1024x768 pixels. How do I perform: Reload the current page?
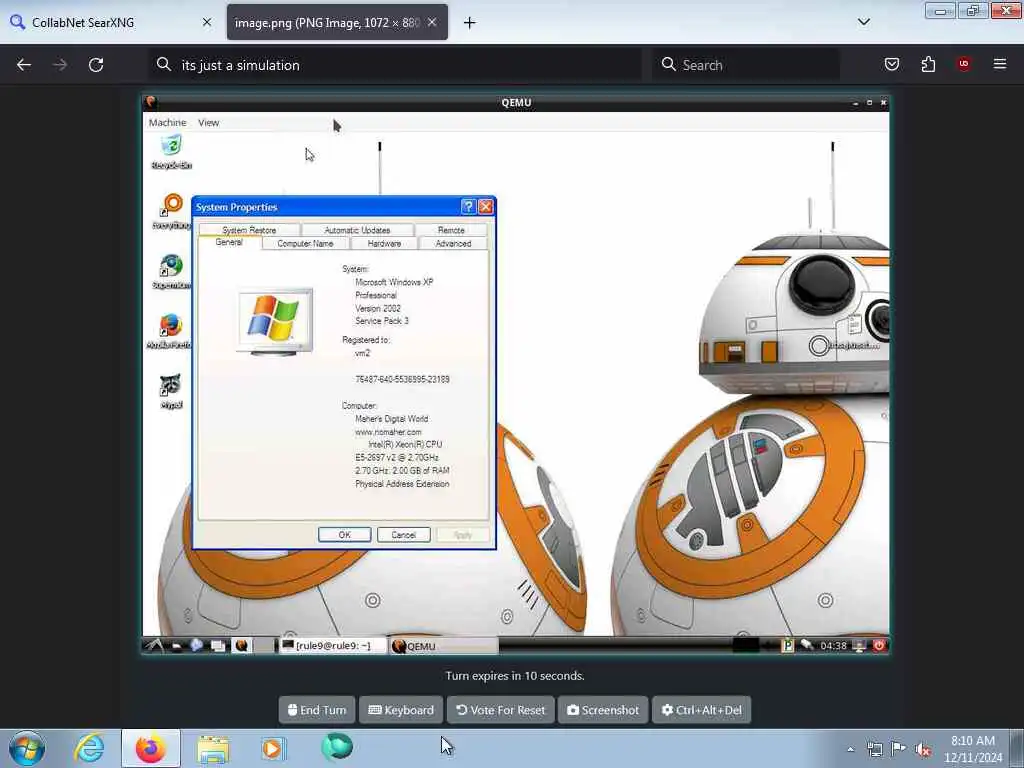click(96, 65)
